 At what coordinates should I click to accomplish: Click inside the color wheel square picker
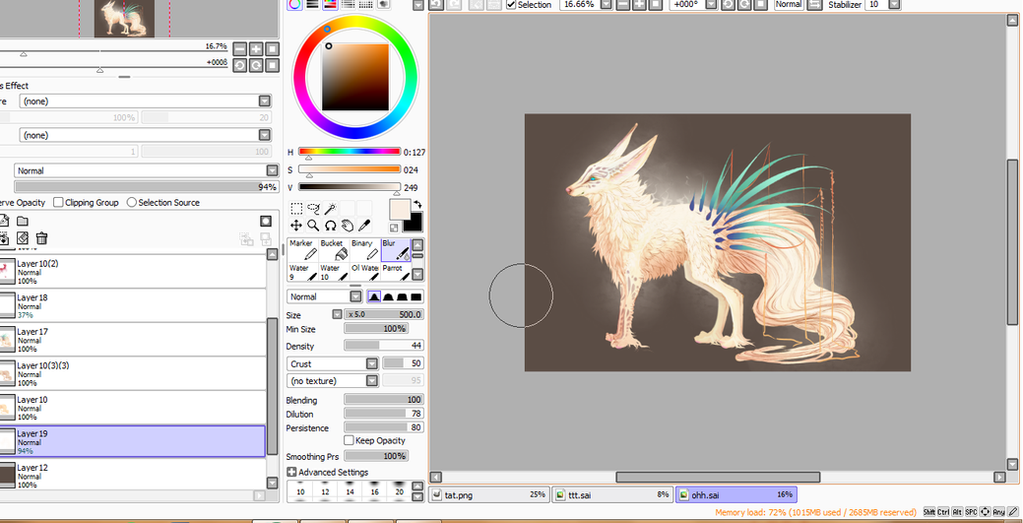(x=356, y=77)
